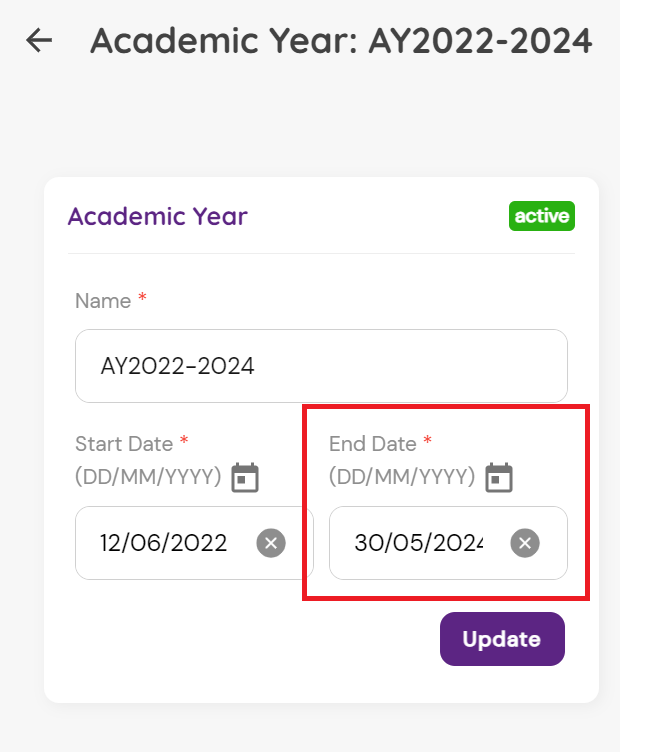Clear the Start Date value 12/06/2022
Image resolution: width=669 pixels, height=752 pixels.
tap(271, 543)
